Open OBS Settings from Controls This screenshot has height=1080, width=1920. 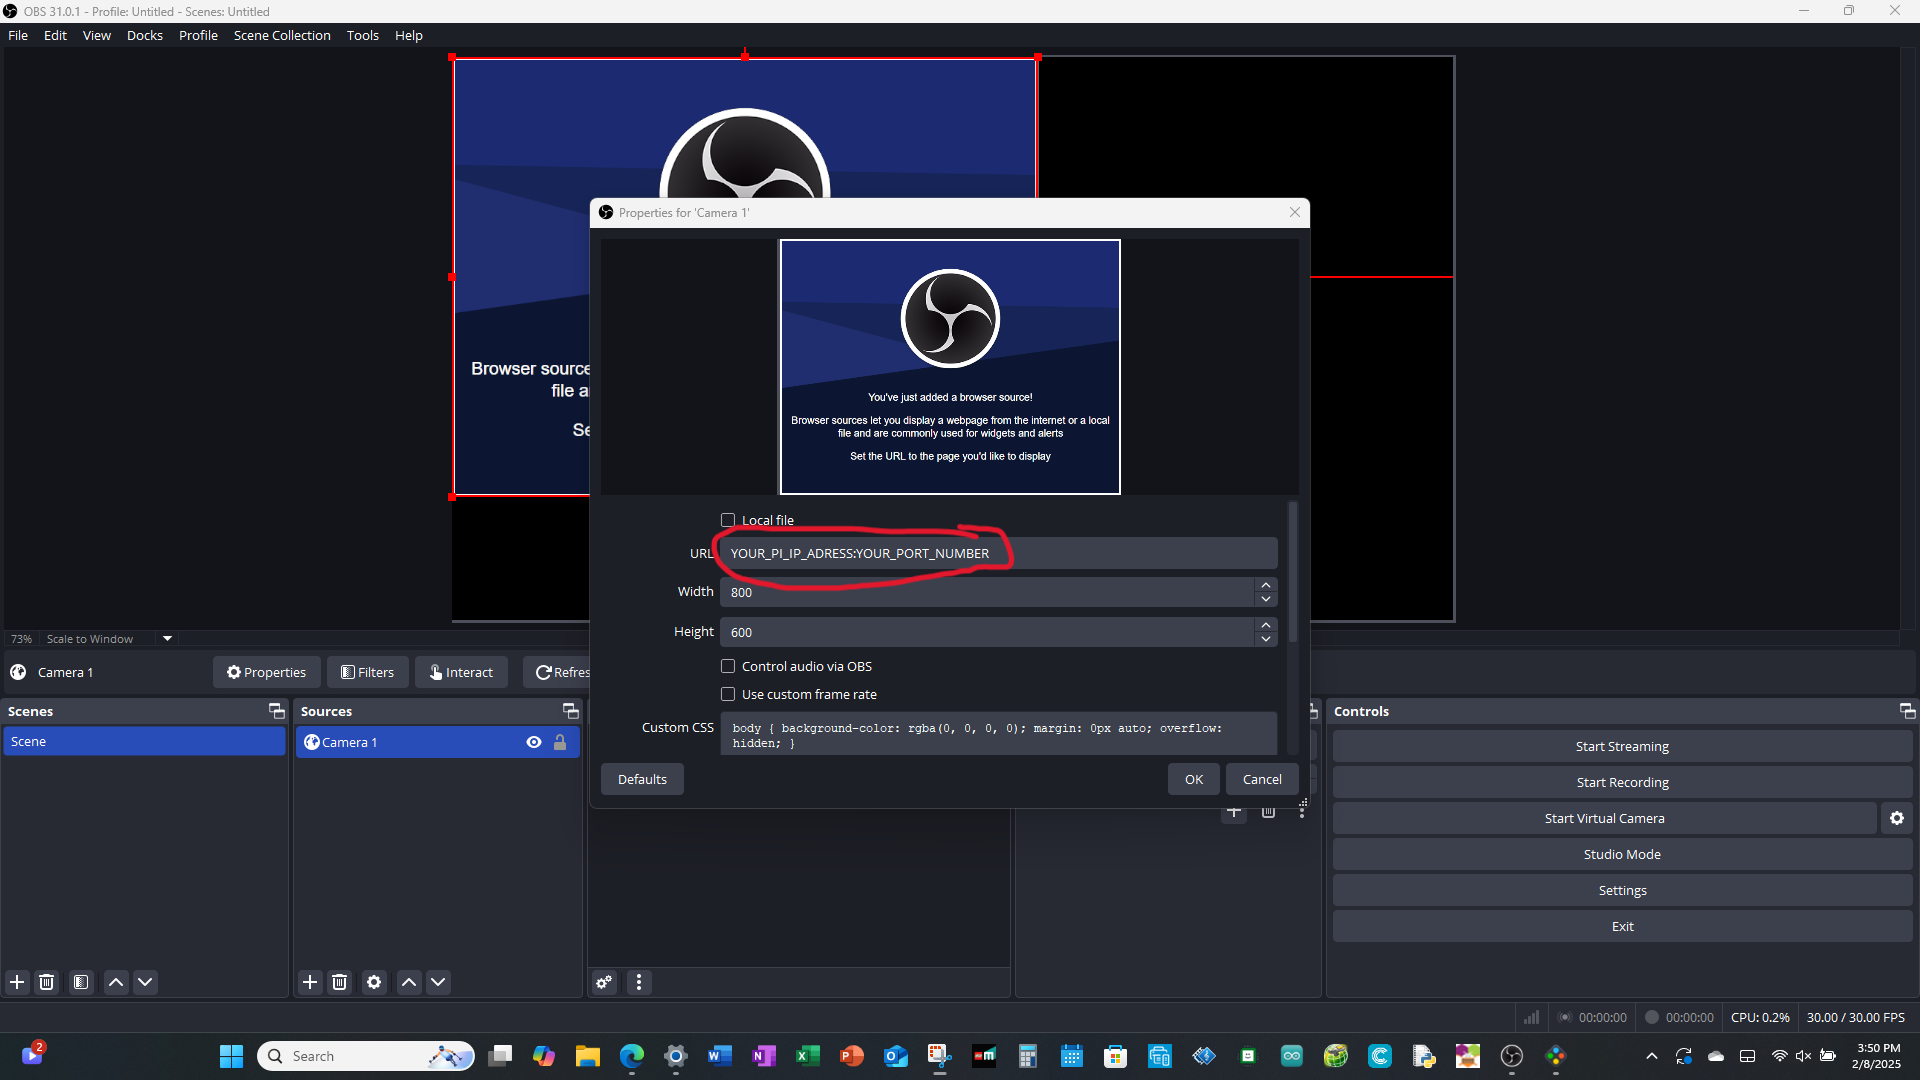point(1622,890)
